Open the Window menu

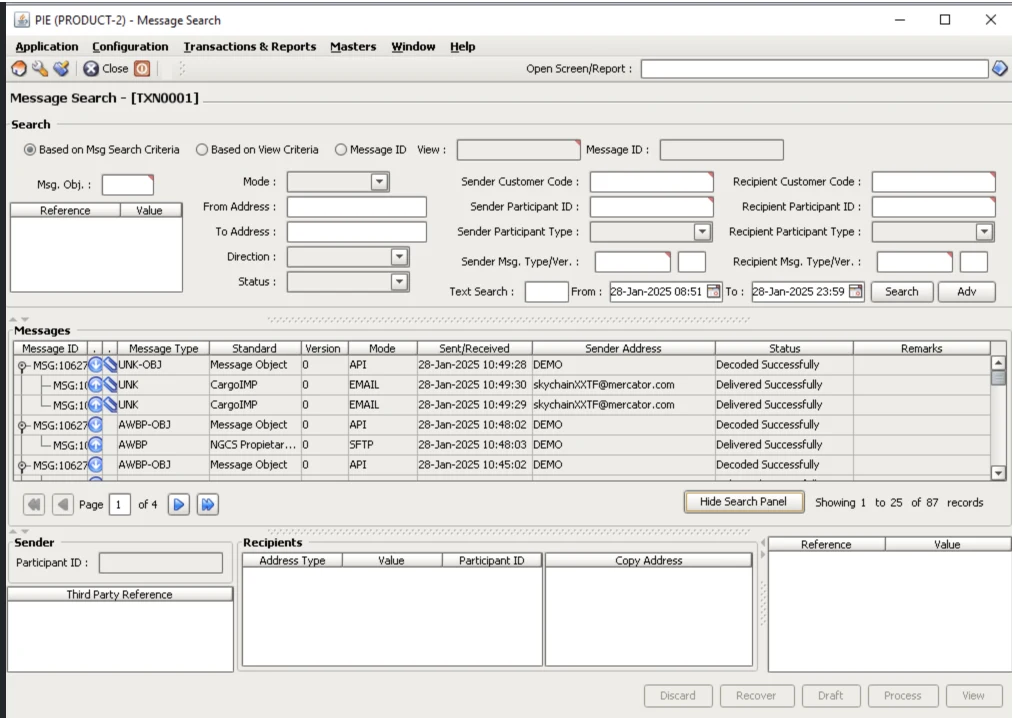[x=413, y=47]
